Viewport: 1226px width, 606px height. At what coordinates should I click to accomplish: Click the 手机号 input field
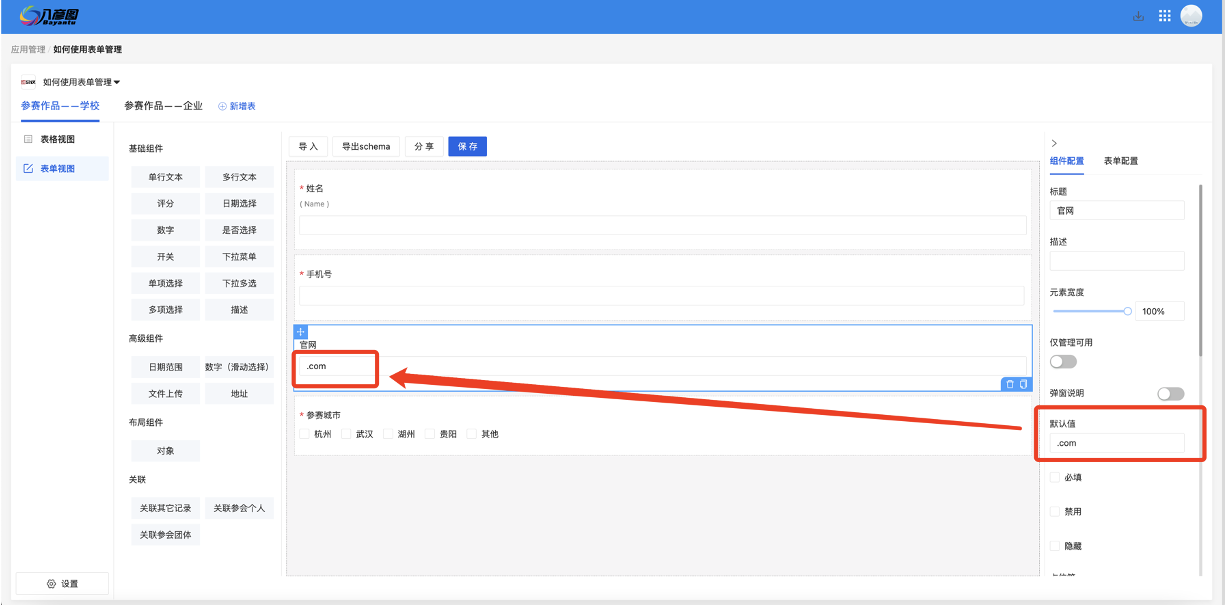pos(662,295)
